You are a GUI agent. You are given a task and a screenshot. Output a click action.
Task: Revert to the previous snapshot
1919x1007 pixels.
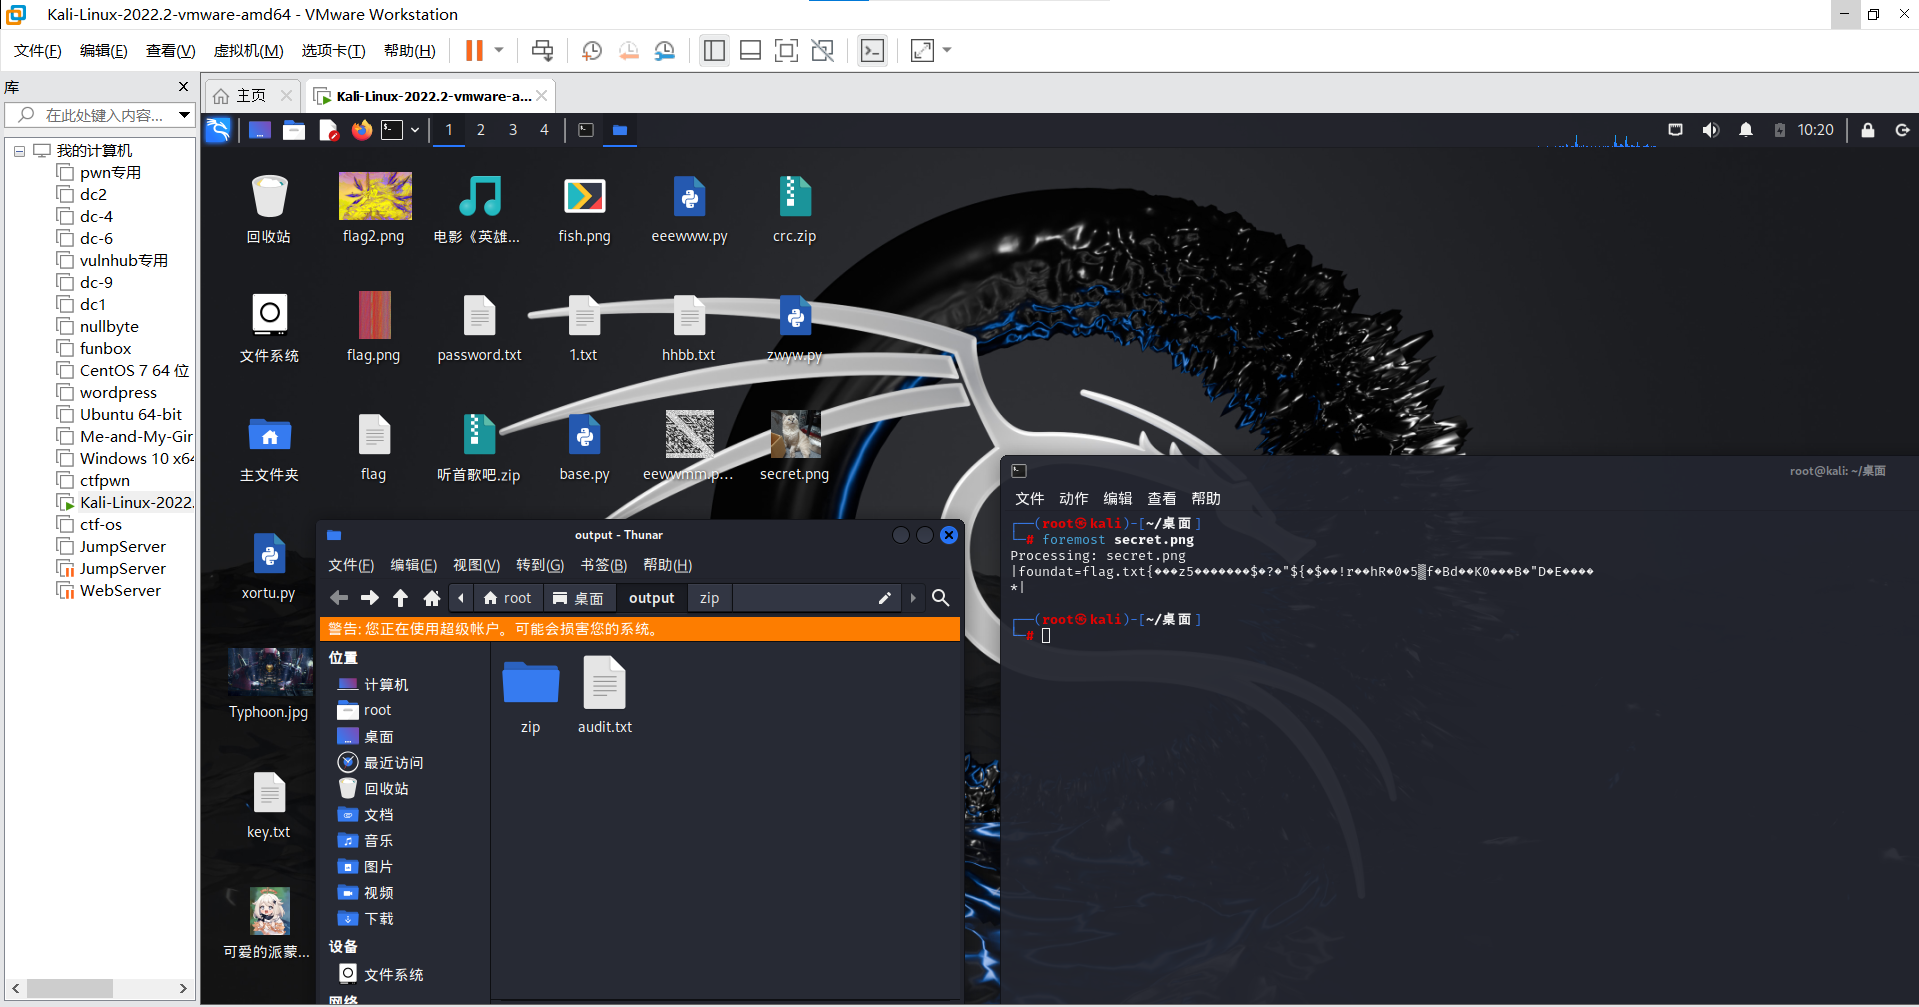point(628,51)
